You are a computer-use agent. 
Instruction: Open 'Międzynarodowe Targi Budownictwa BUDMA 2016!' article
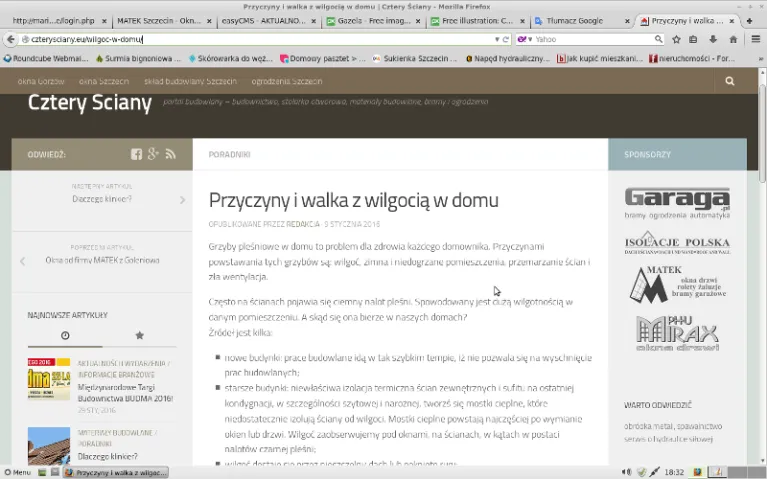(x=125, y=393)
